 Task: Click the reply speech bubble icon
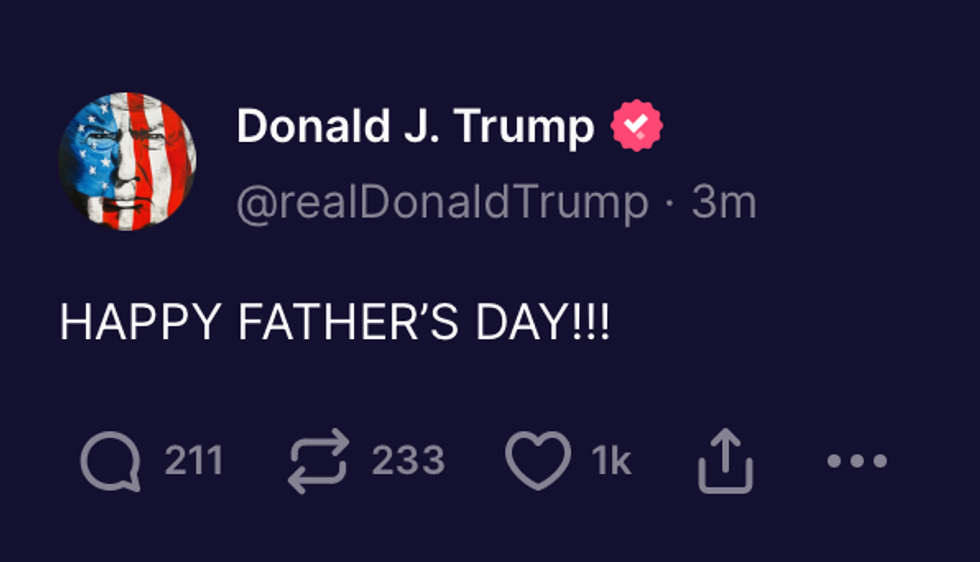110,461
